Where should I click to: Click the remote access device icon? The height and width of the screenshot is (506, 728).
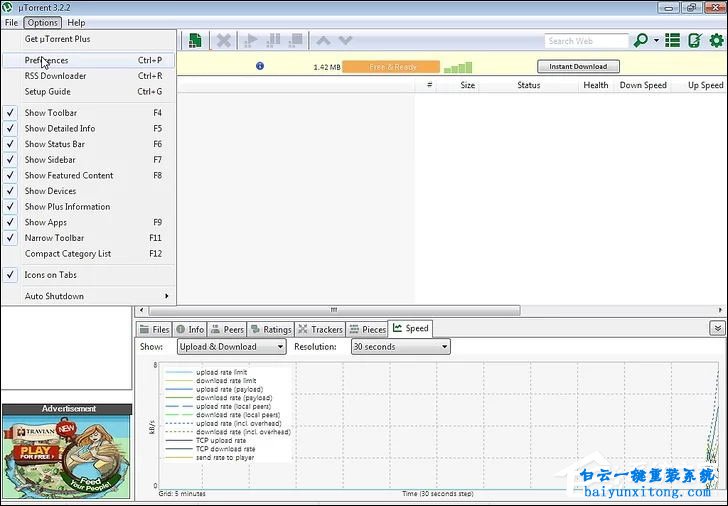click(695, 41)
